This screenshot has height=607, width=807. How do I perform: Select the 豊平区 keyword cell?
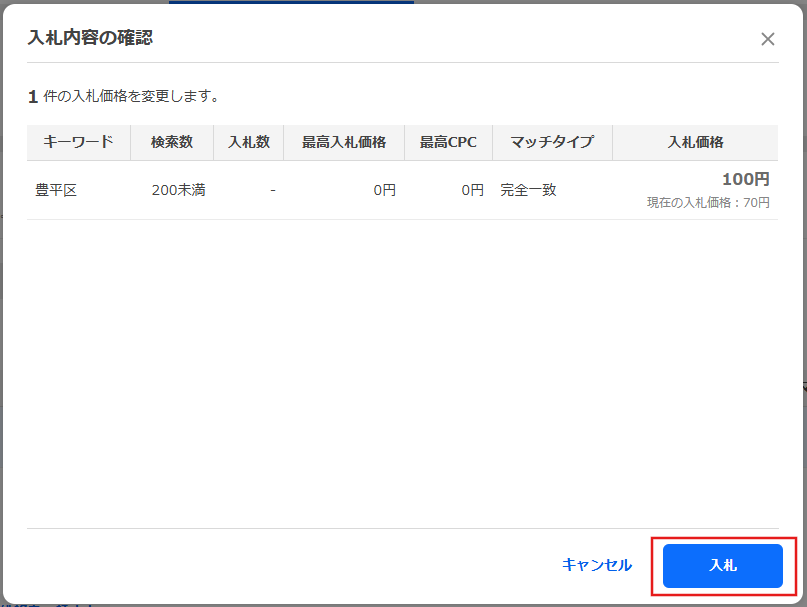56,190
